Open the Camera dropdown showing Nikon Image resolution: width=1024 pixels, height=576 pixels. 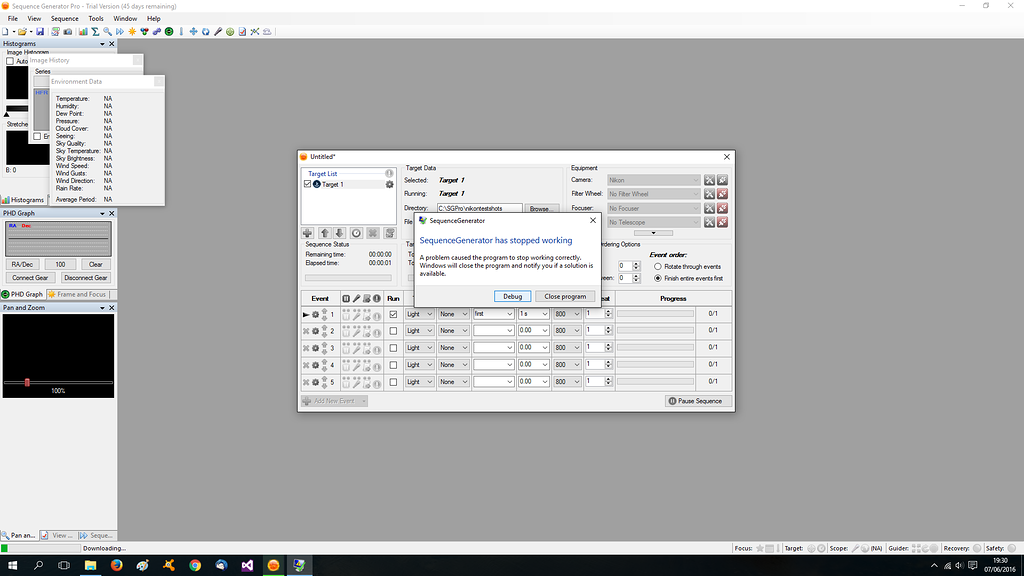click(651, 179)
